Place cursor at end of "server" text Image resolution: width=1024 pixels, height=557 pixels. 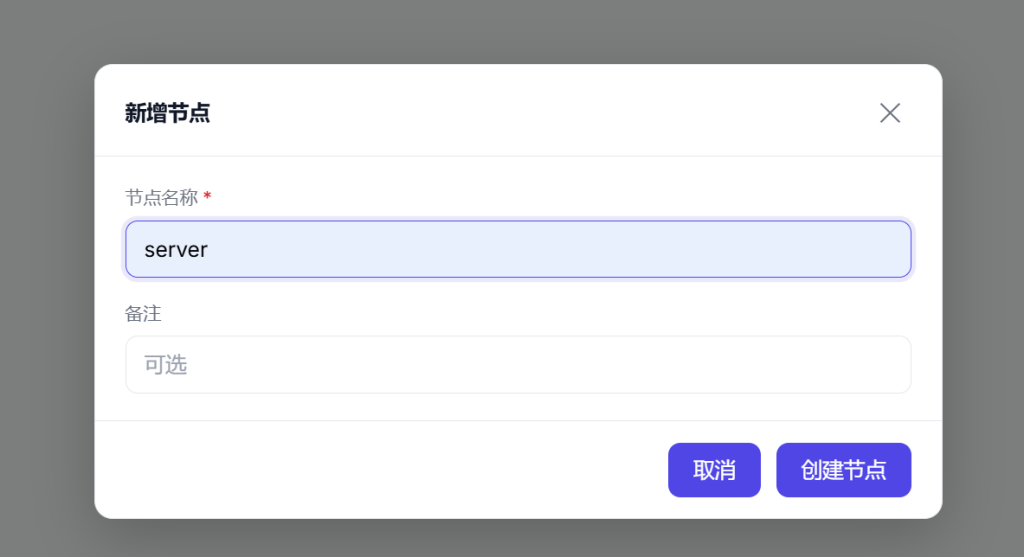click(x=209, y=250)
